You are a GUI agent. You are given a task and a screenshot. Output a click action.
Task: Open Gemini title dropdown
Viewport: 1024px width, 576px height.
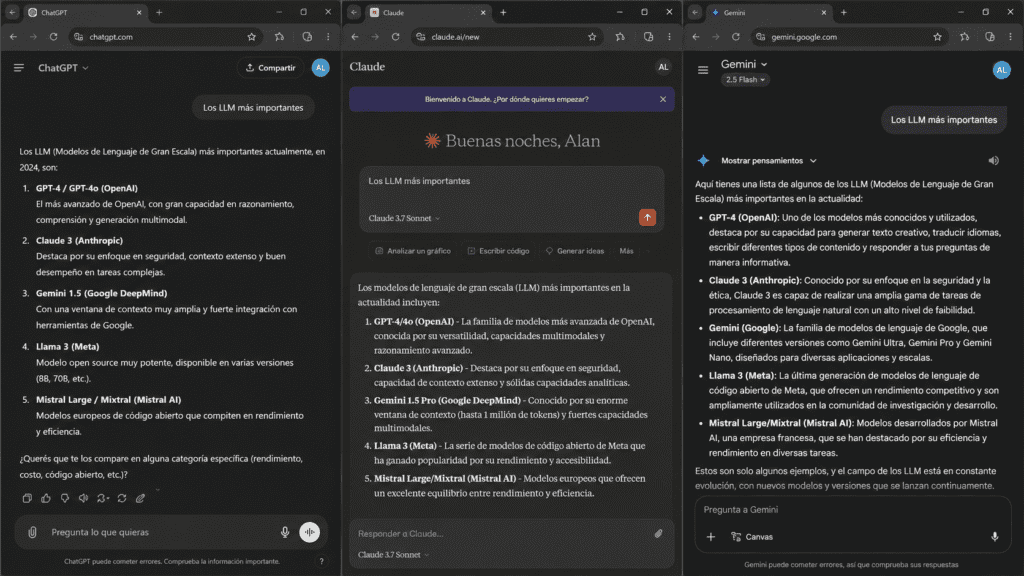744,64
